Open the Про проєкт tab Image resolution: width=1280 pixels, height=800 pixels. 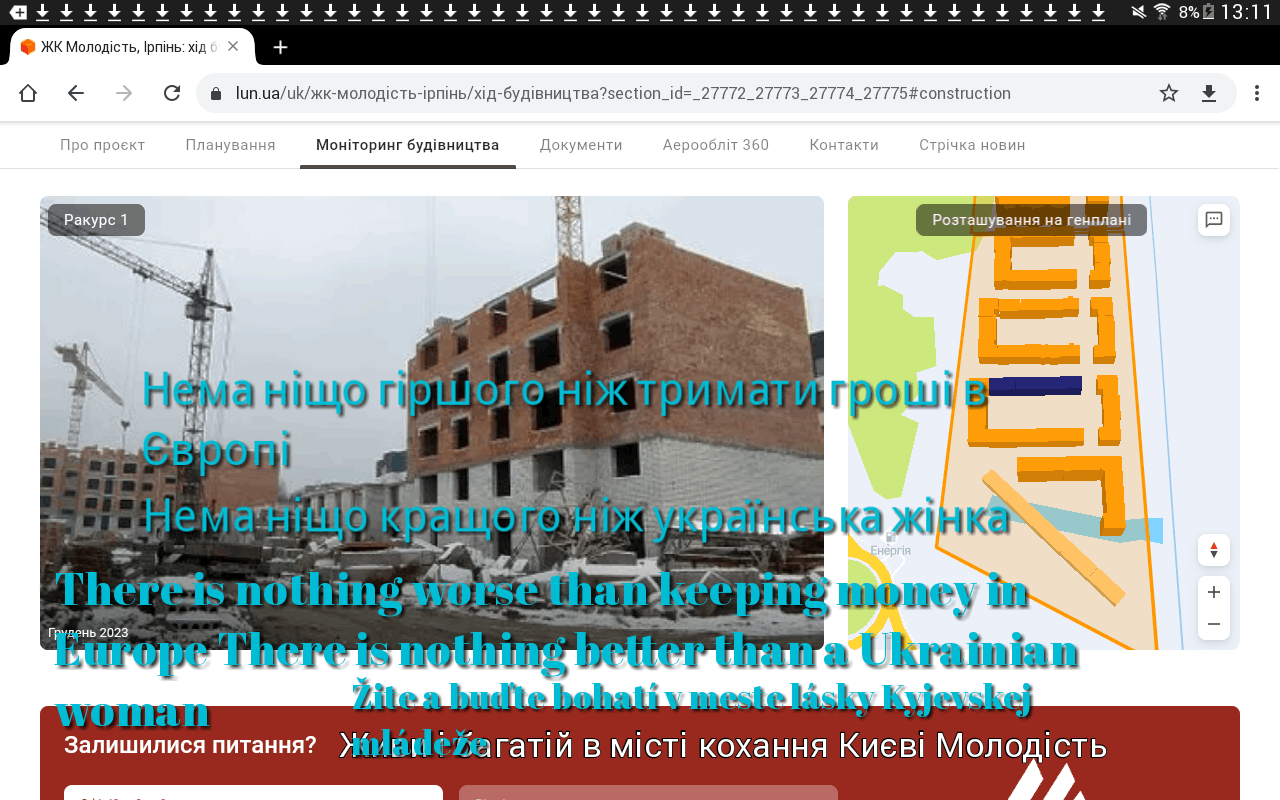tap(102, 145)
